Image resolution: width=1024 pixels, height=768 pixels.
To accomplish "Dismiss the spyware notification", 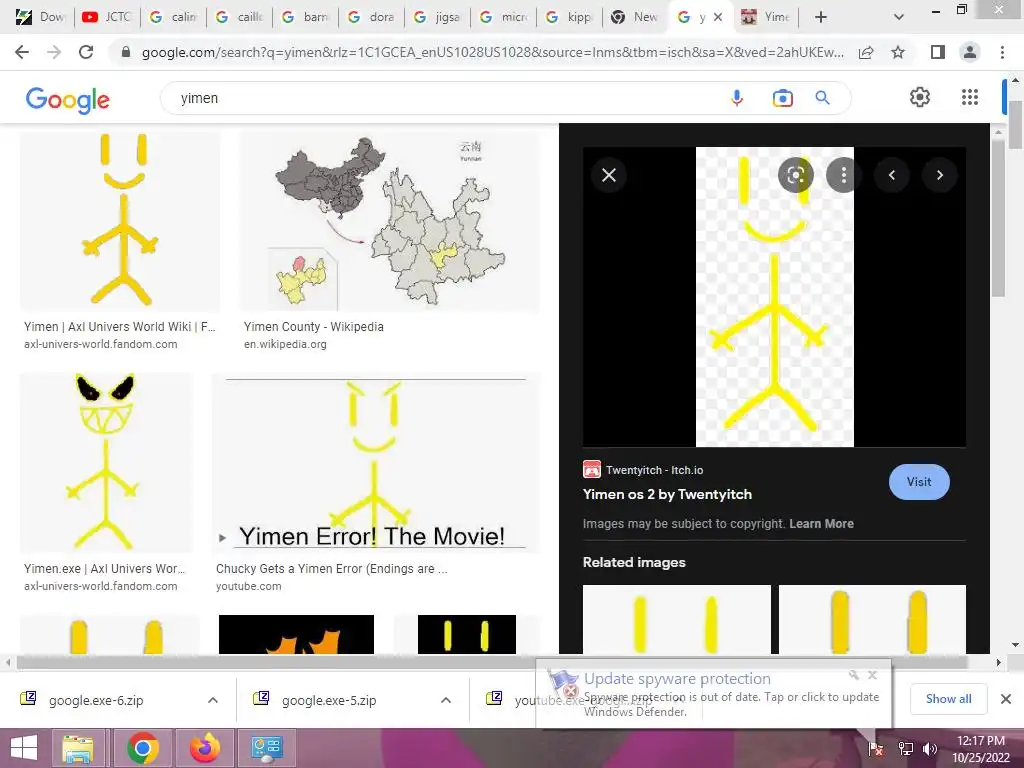I will 872,675.
